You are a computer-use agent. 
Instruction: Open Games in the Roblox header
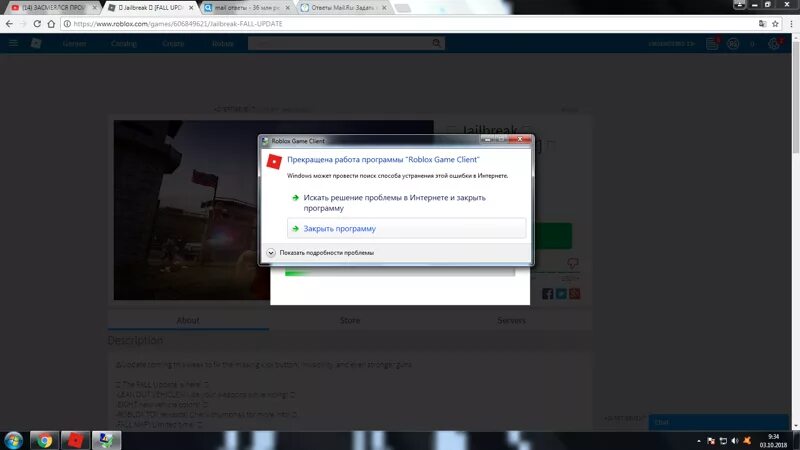coord(74,43)
